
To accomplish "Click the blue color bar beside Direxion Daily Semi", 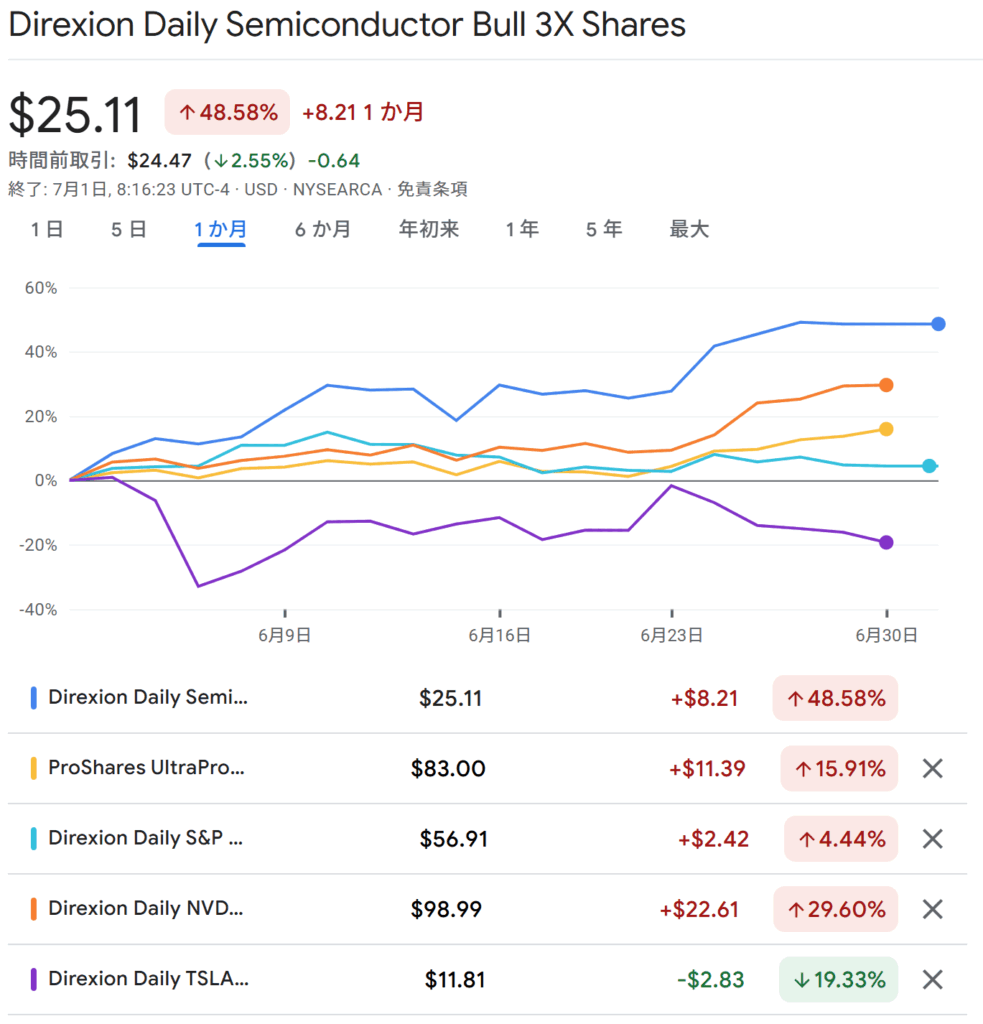I will pyautogui.click(x=33, y=698).
